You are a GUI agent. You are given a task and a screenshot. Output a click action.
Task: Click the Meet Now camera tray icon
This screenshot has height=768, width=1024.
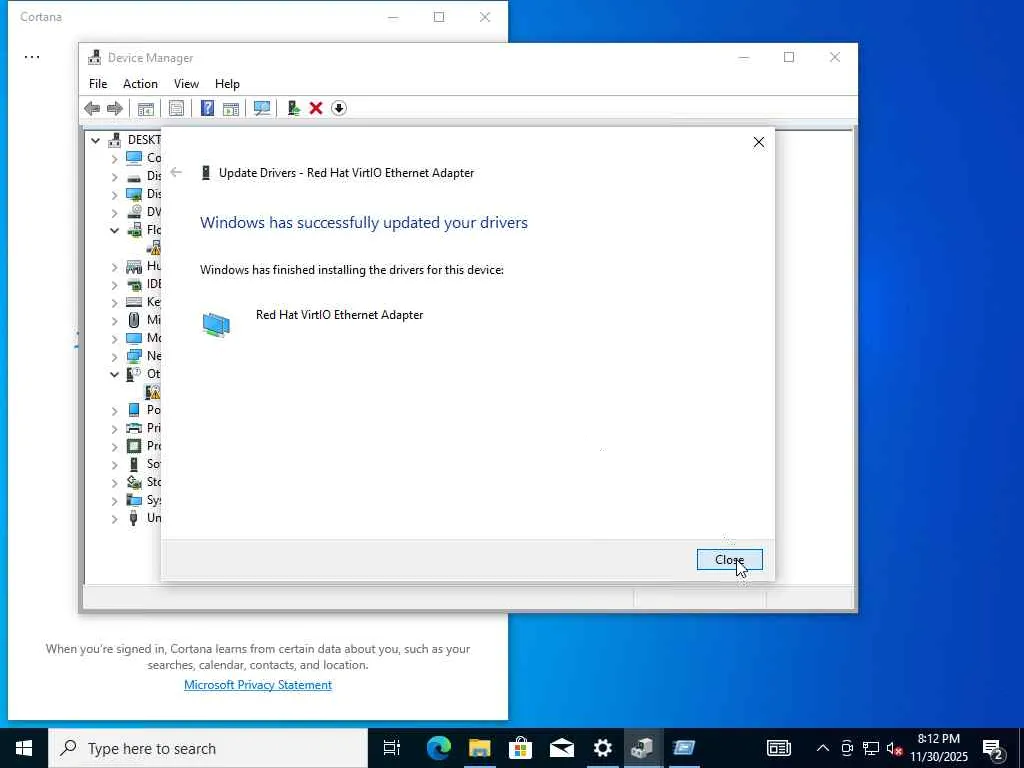[x=847, y=748]
